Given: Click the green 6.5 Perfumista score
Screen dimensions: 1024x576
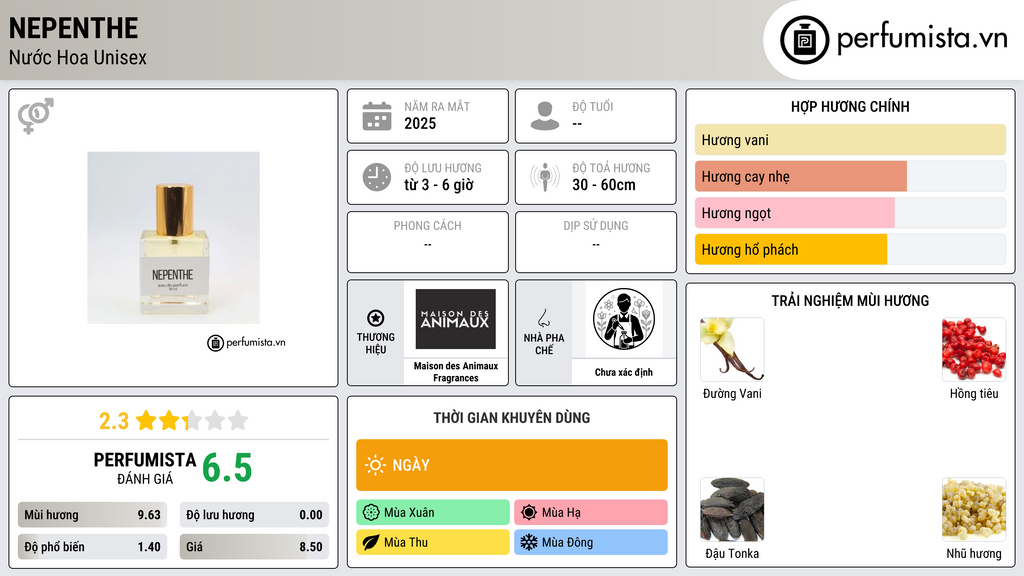Looking at the screenshot, I should 227,468.
